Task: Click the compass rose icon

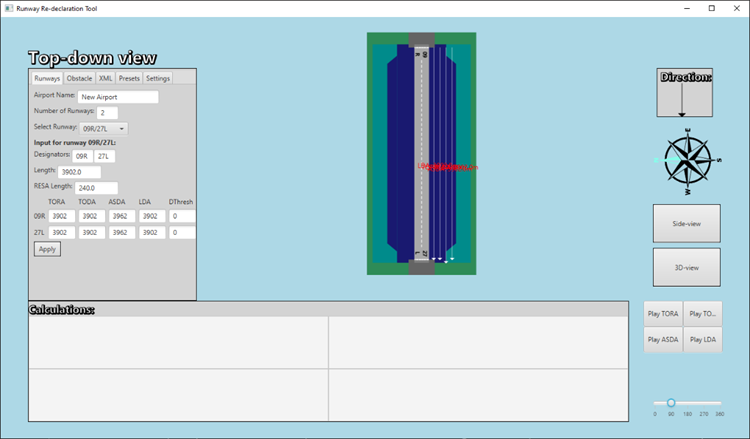Action: [688, 161]
